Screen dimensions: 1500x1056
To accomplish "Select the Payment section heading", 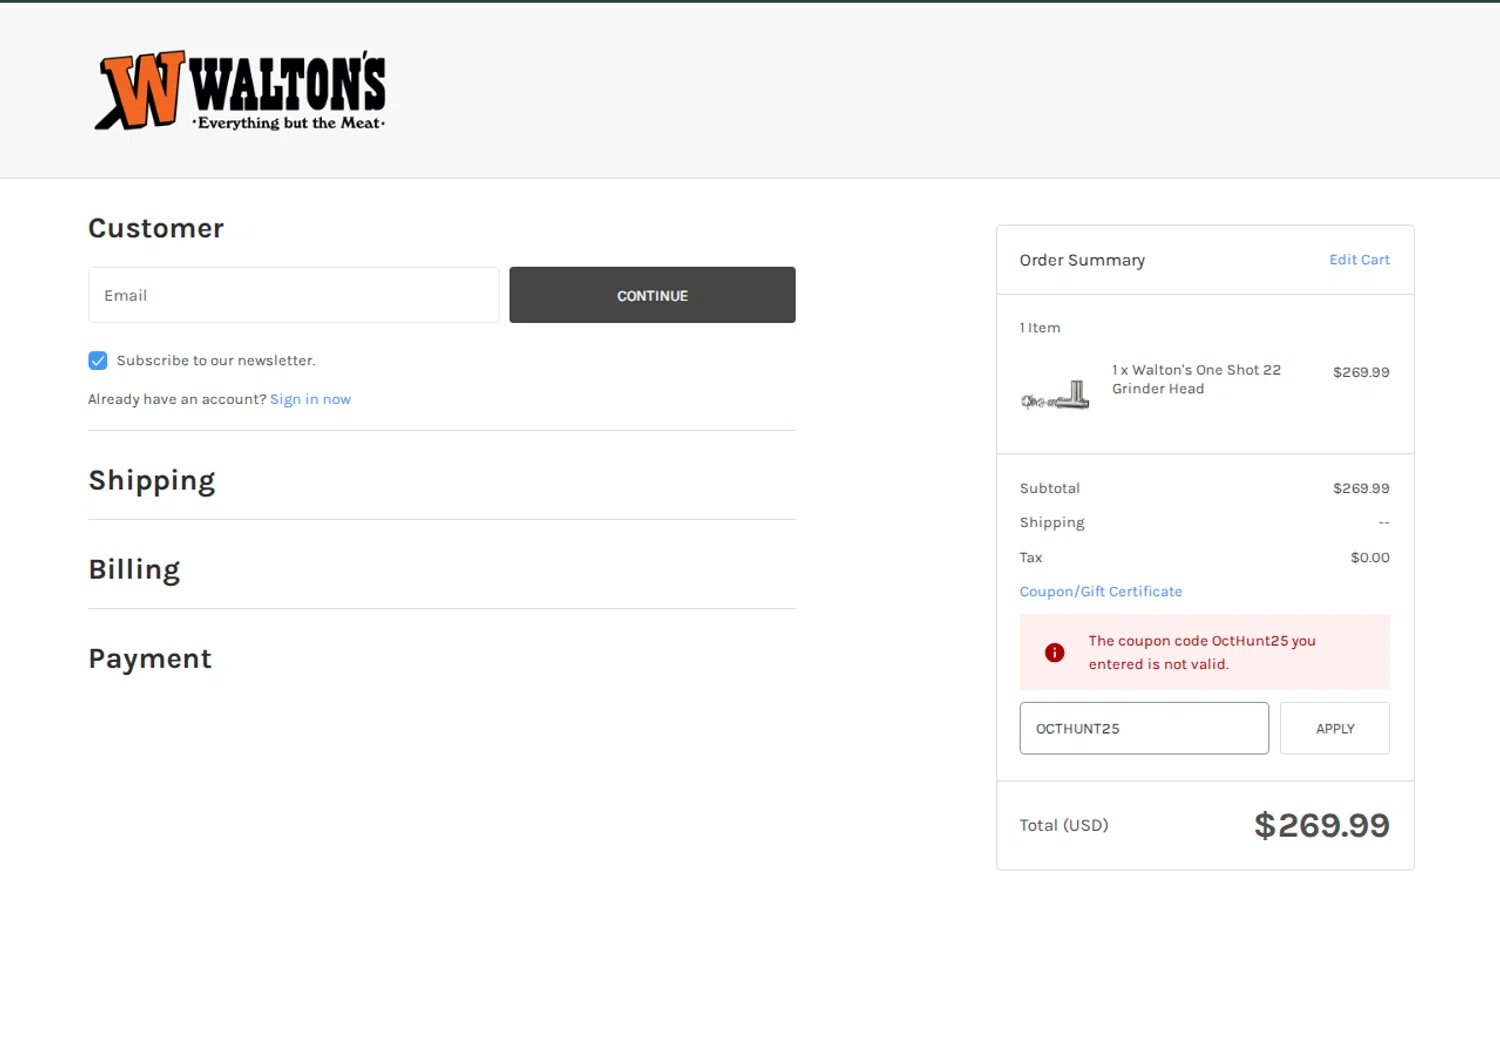I will 150,659.
